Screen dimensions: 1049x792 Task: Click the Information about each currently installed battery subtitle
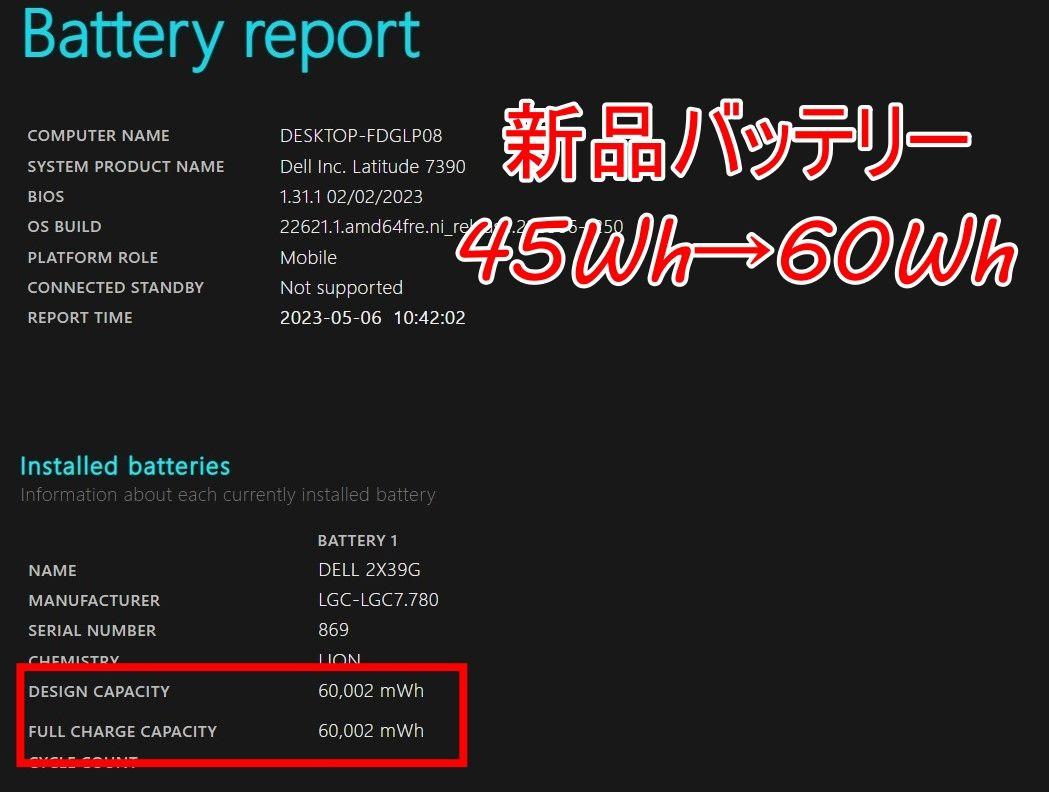coord(228,495)
